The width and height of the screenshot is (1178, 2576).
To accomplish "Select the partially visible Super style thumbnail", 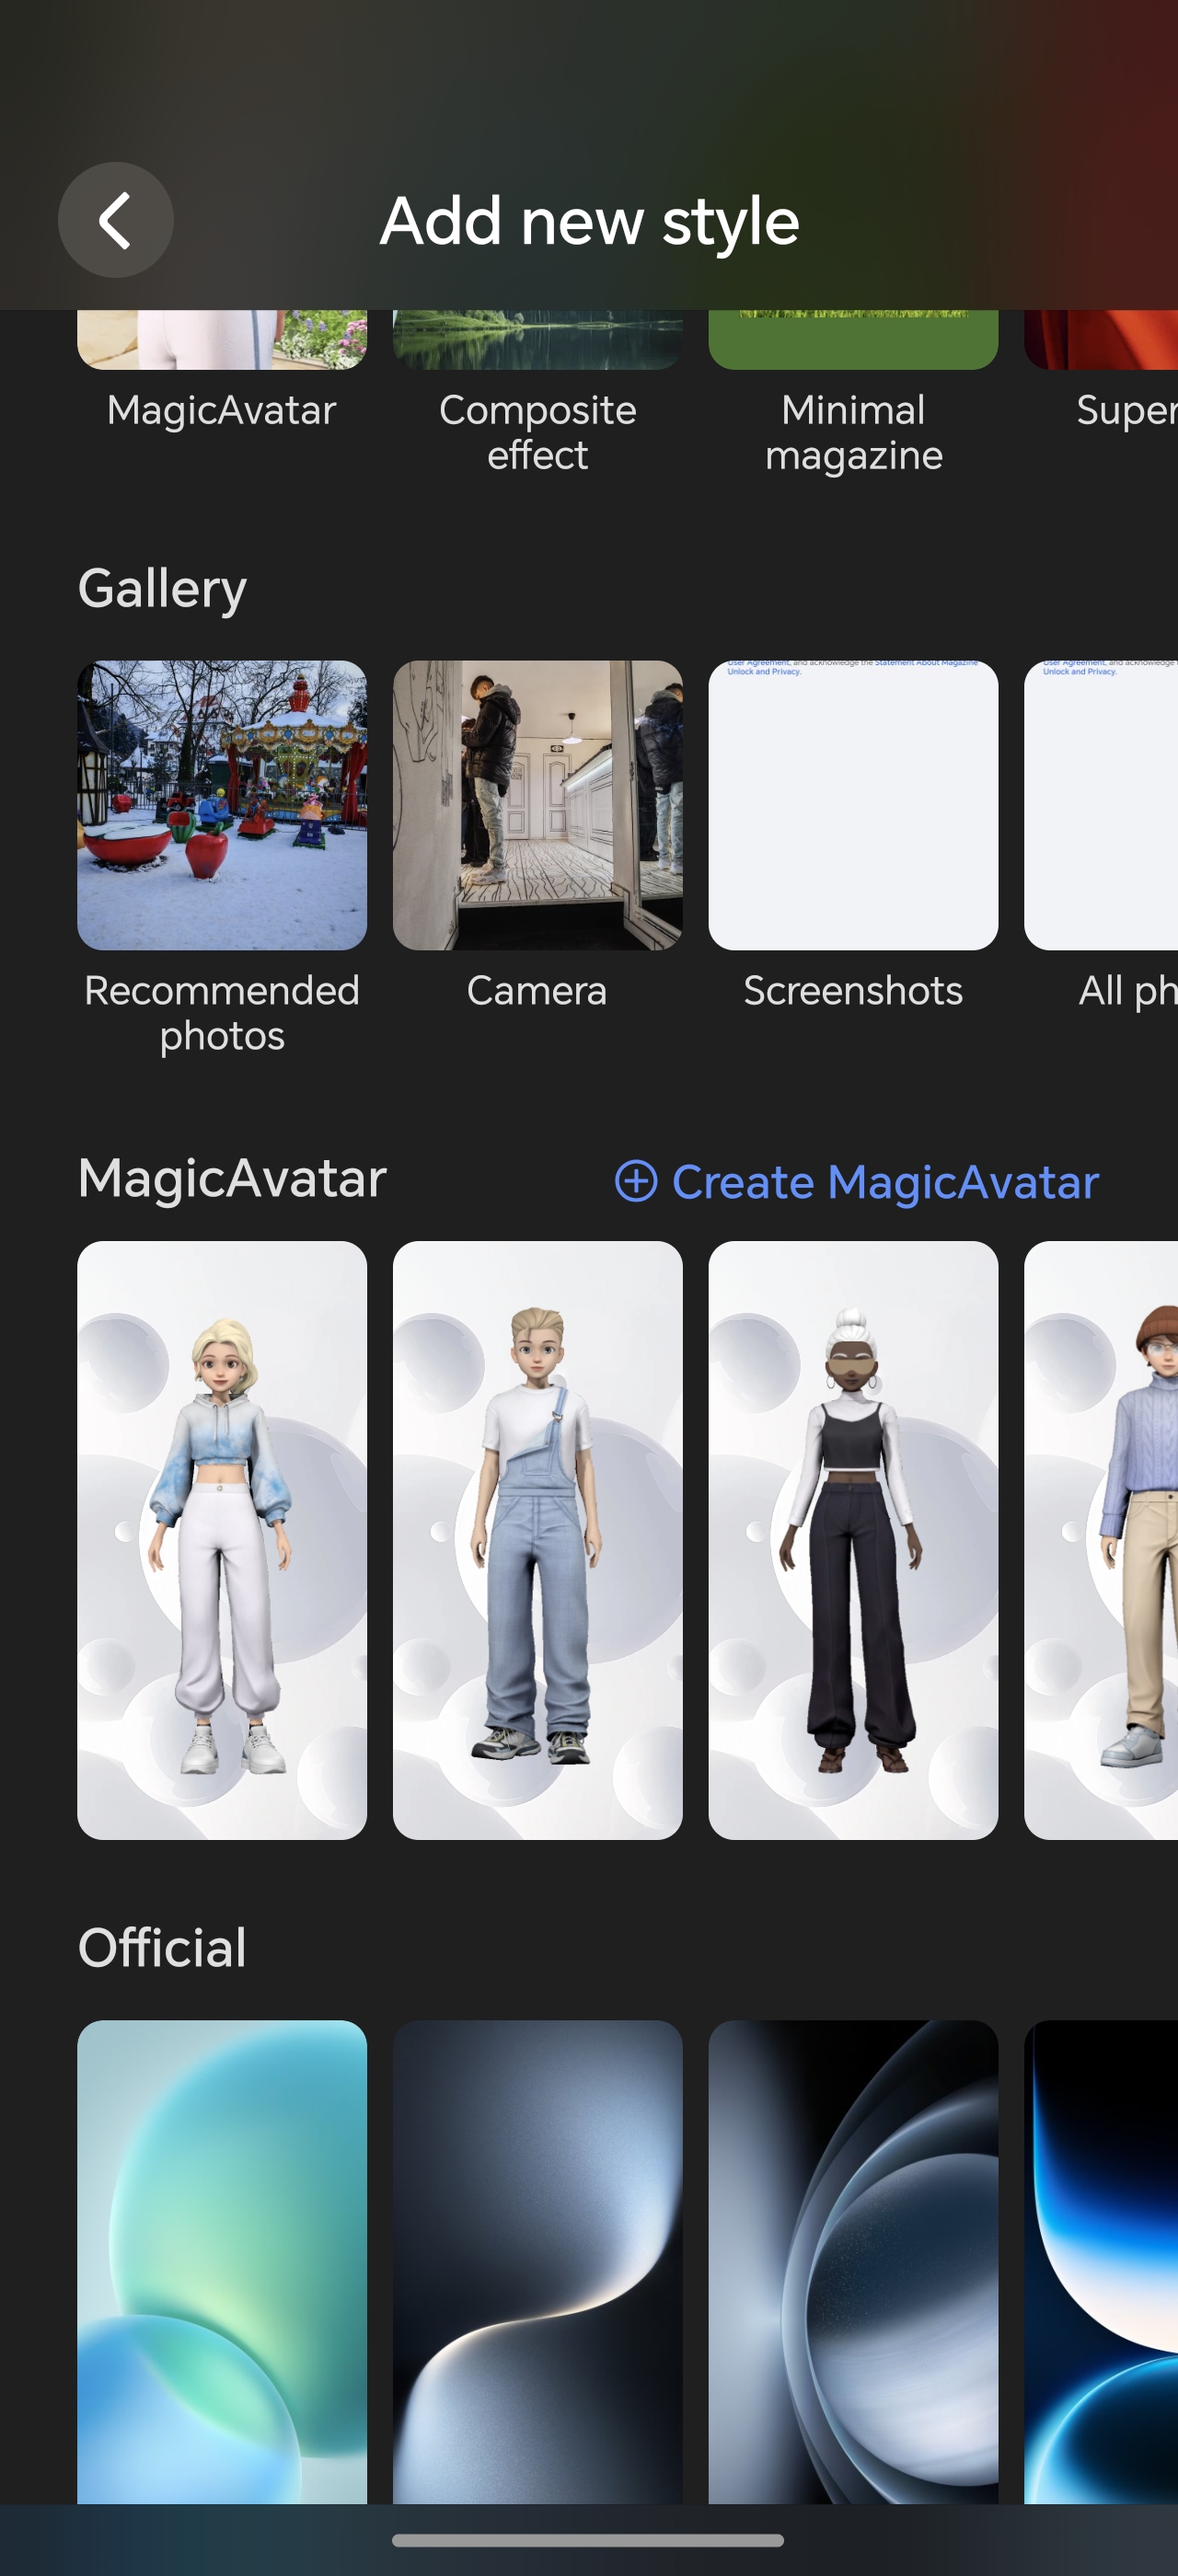I will [1101, 339].
